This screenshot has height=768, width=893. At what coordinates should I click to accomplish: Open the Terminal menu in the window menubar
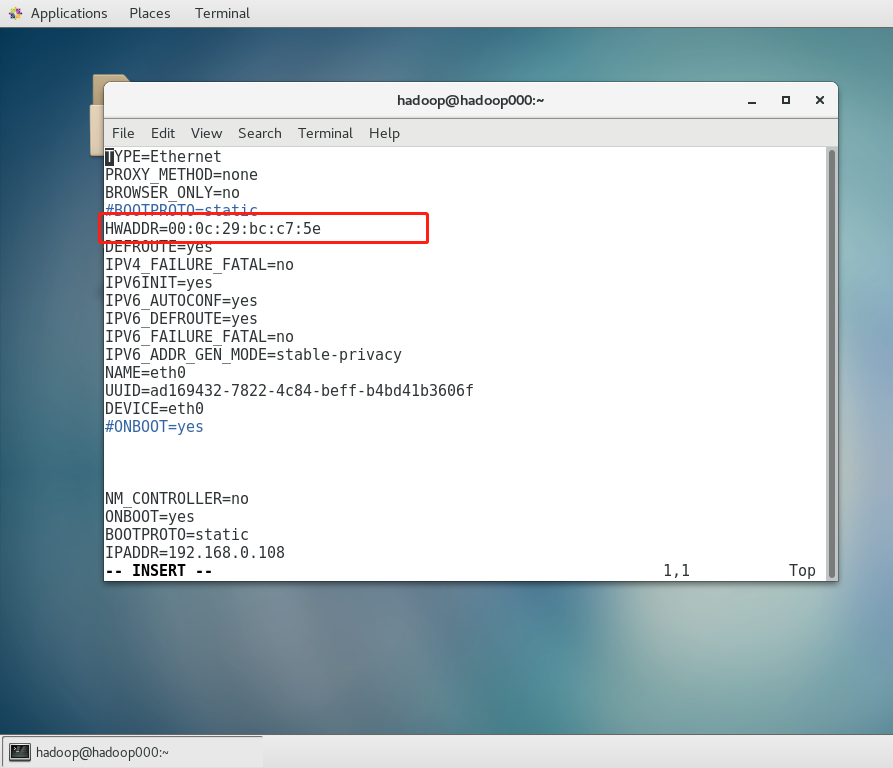pos(325,133)
